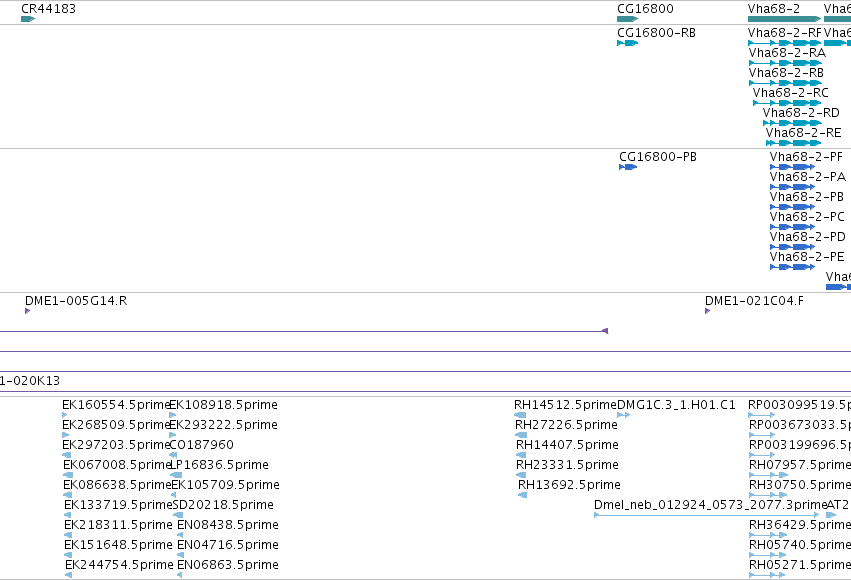The width and height of the screenshot is (851, 580).
Task: Click the CG16800-PB protein glyph
Action: [x=628, y=167]
